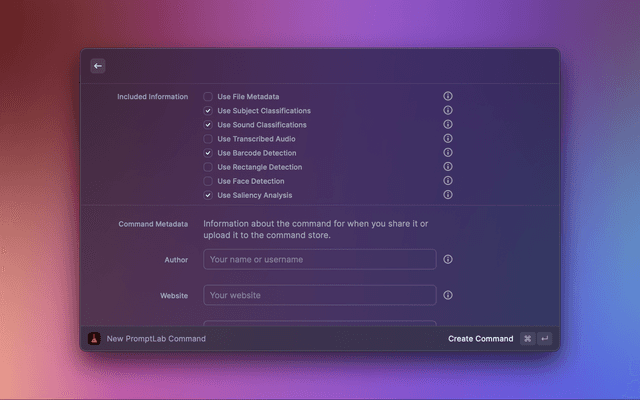This screenshot has width=640, height=400.
Task: Click into the Website text field
Action: click(x=320, y=295)
